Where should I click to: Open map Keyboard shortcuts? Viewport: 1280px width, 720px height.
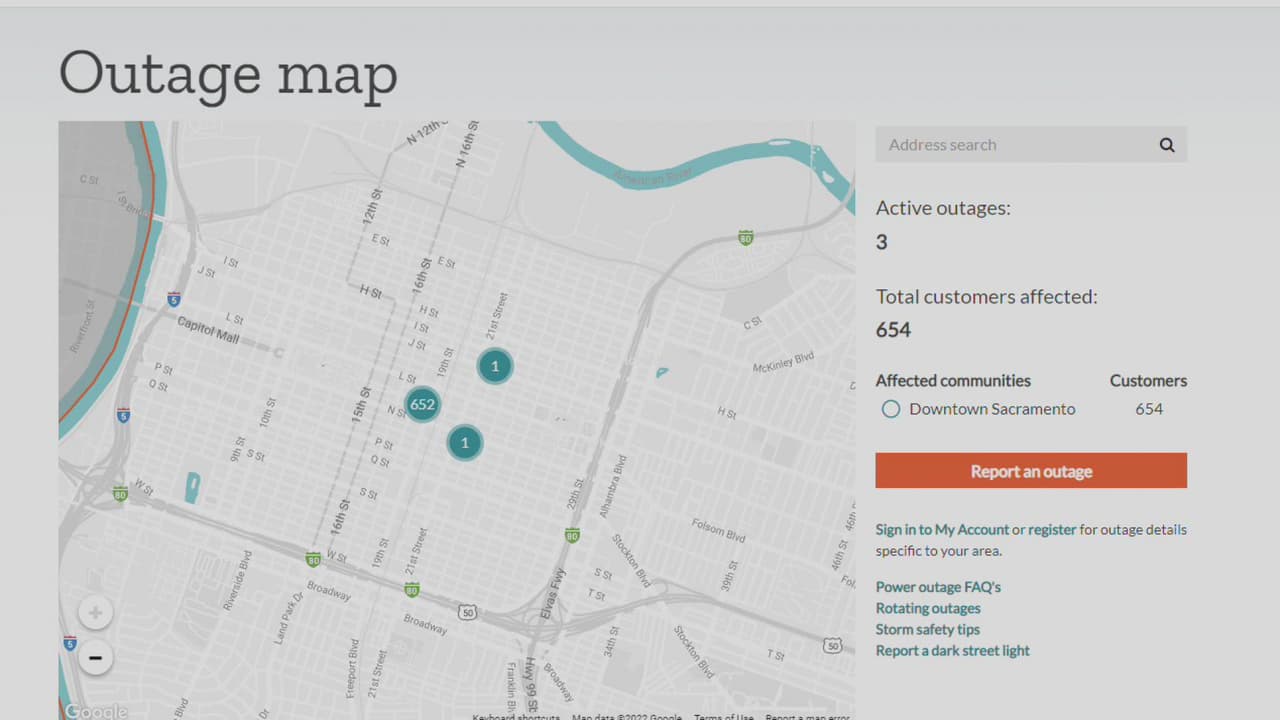516,717
